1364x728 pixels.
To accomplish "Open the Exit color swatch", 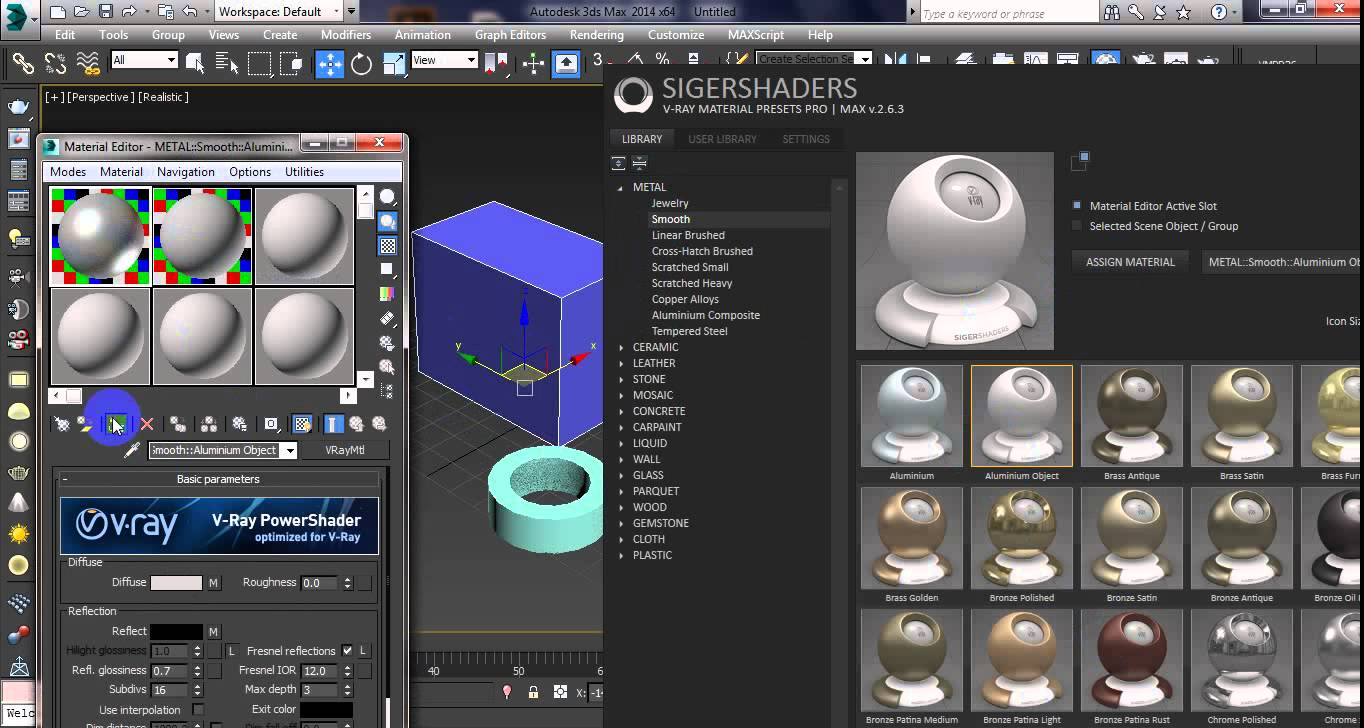I will [326, 709].
